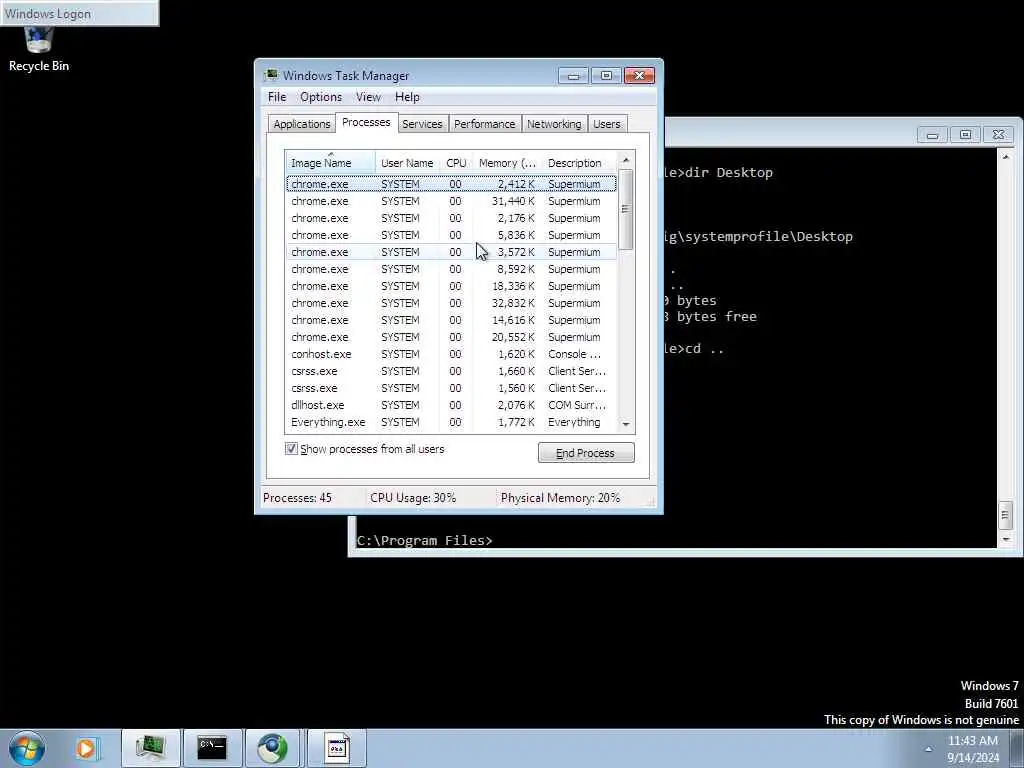Click Command Prompt scroll down arrow
The width and height of the screenshot is (1024, 768).
[1006, 539]
